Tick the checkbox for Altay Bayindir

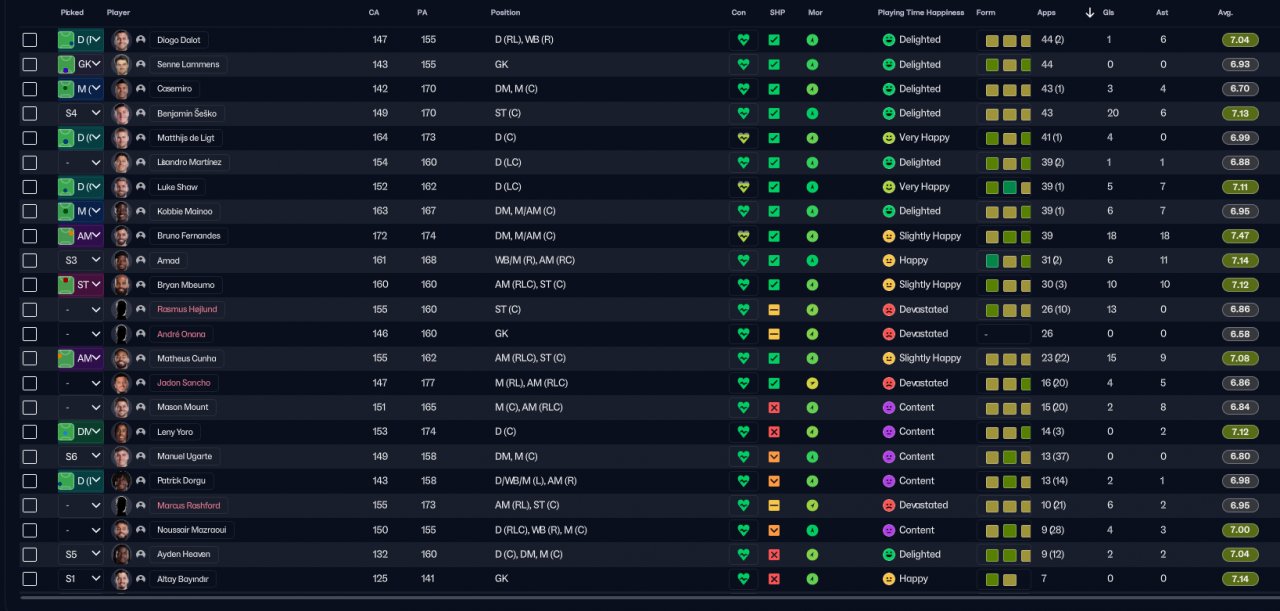click(30, 579)
